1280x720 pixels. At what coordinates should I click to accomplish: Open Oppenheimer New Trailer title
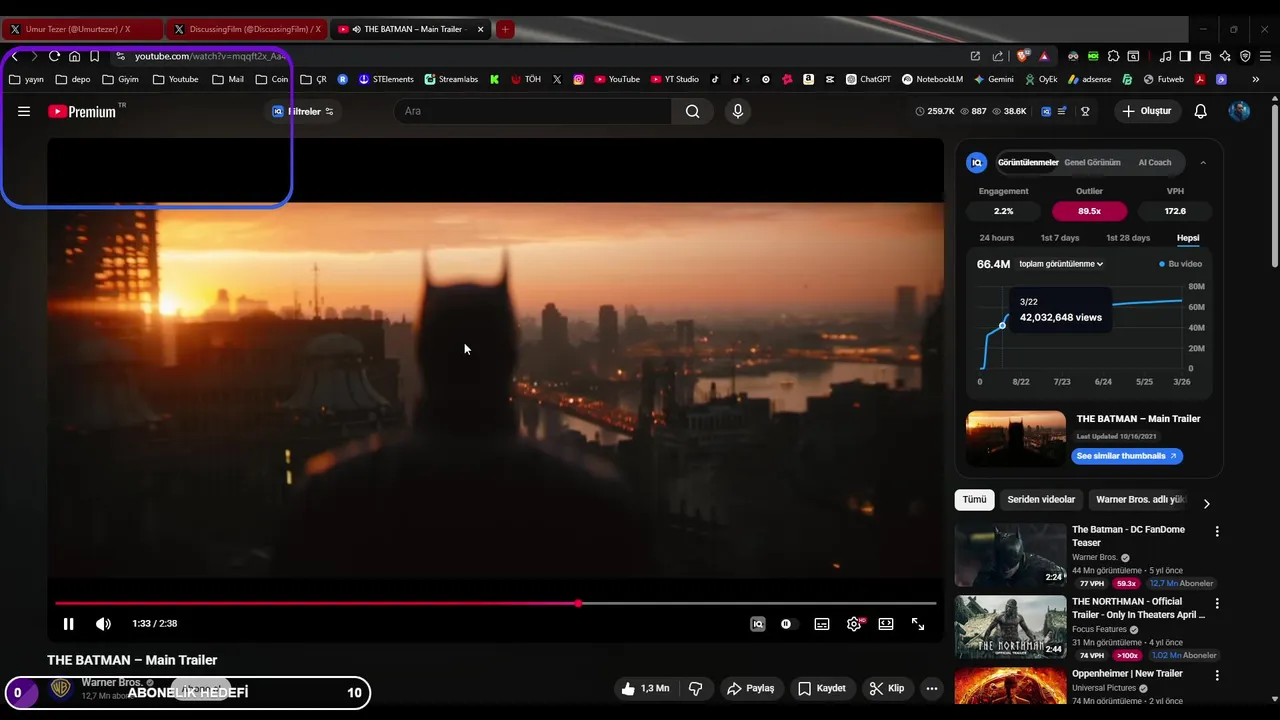tap(1127, 674)
